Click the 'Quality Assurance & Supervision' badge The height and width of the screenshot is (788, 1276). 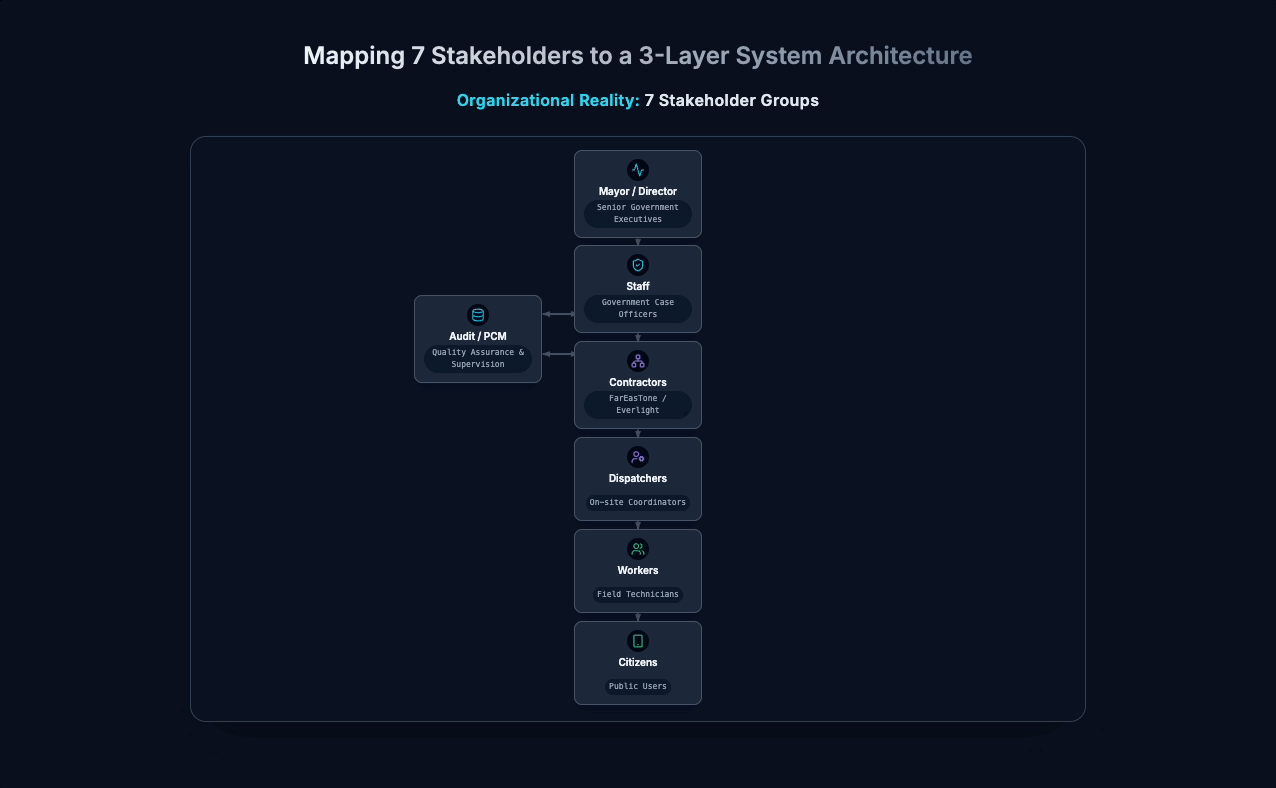(478, 358)
